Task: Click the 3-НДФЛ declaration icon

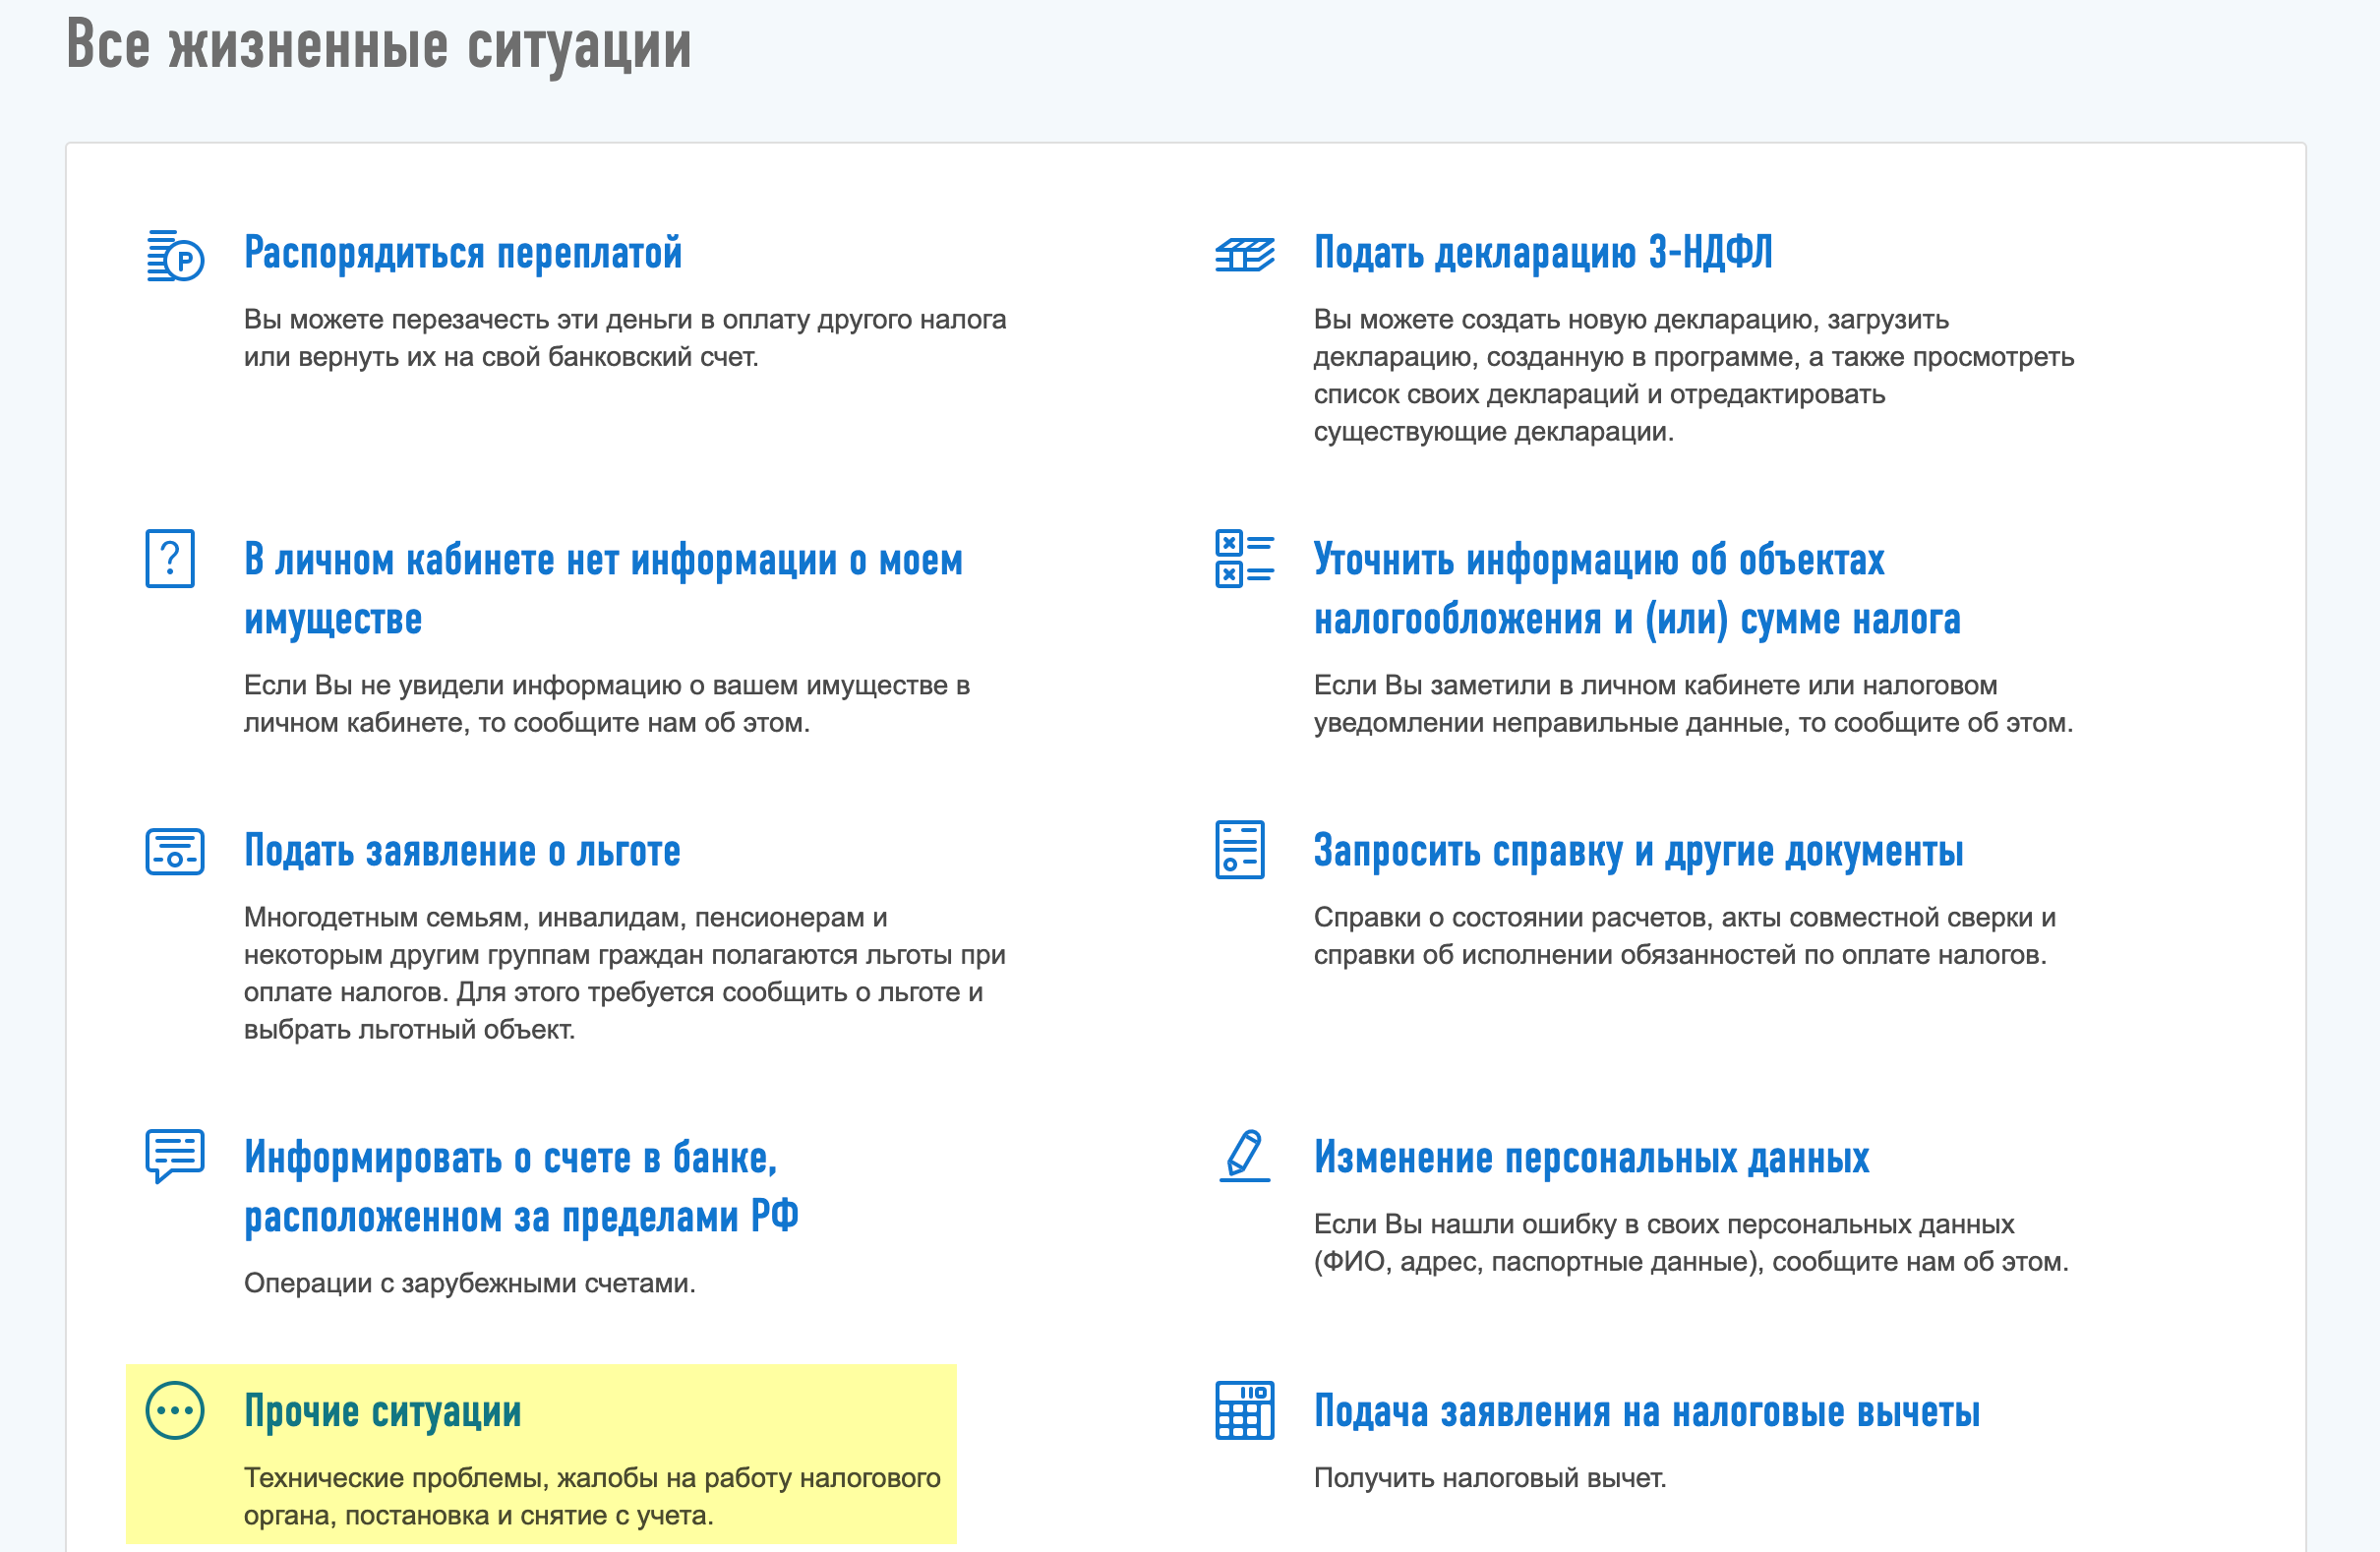Action: coord(1244,255)
